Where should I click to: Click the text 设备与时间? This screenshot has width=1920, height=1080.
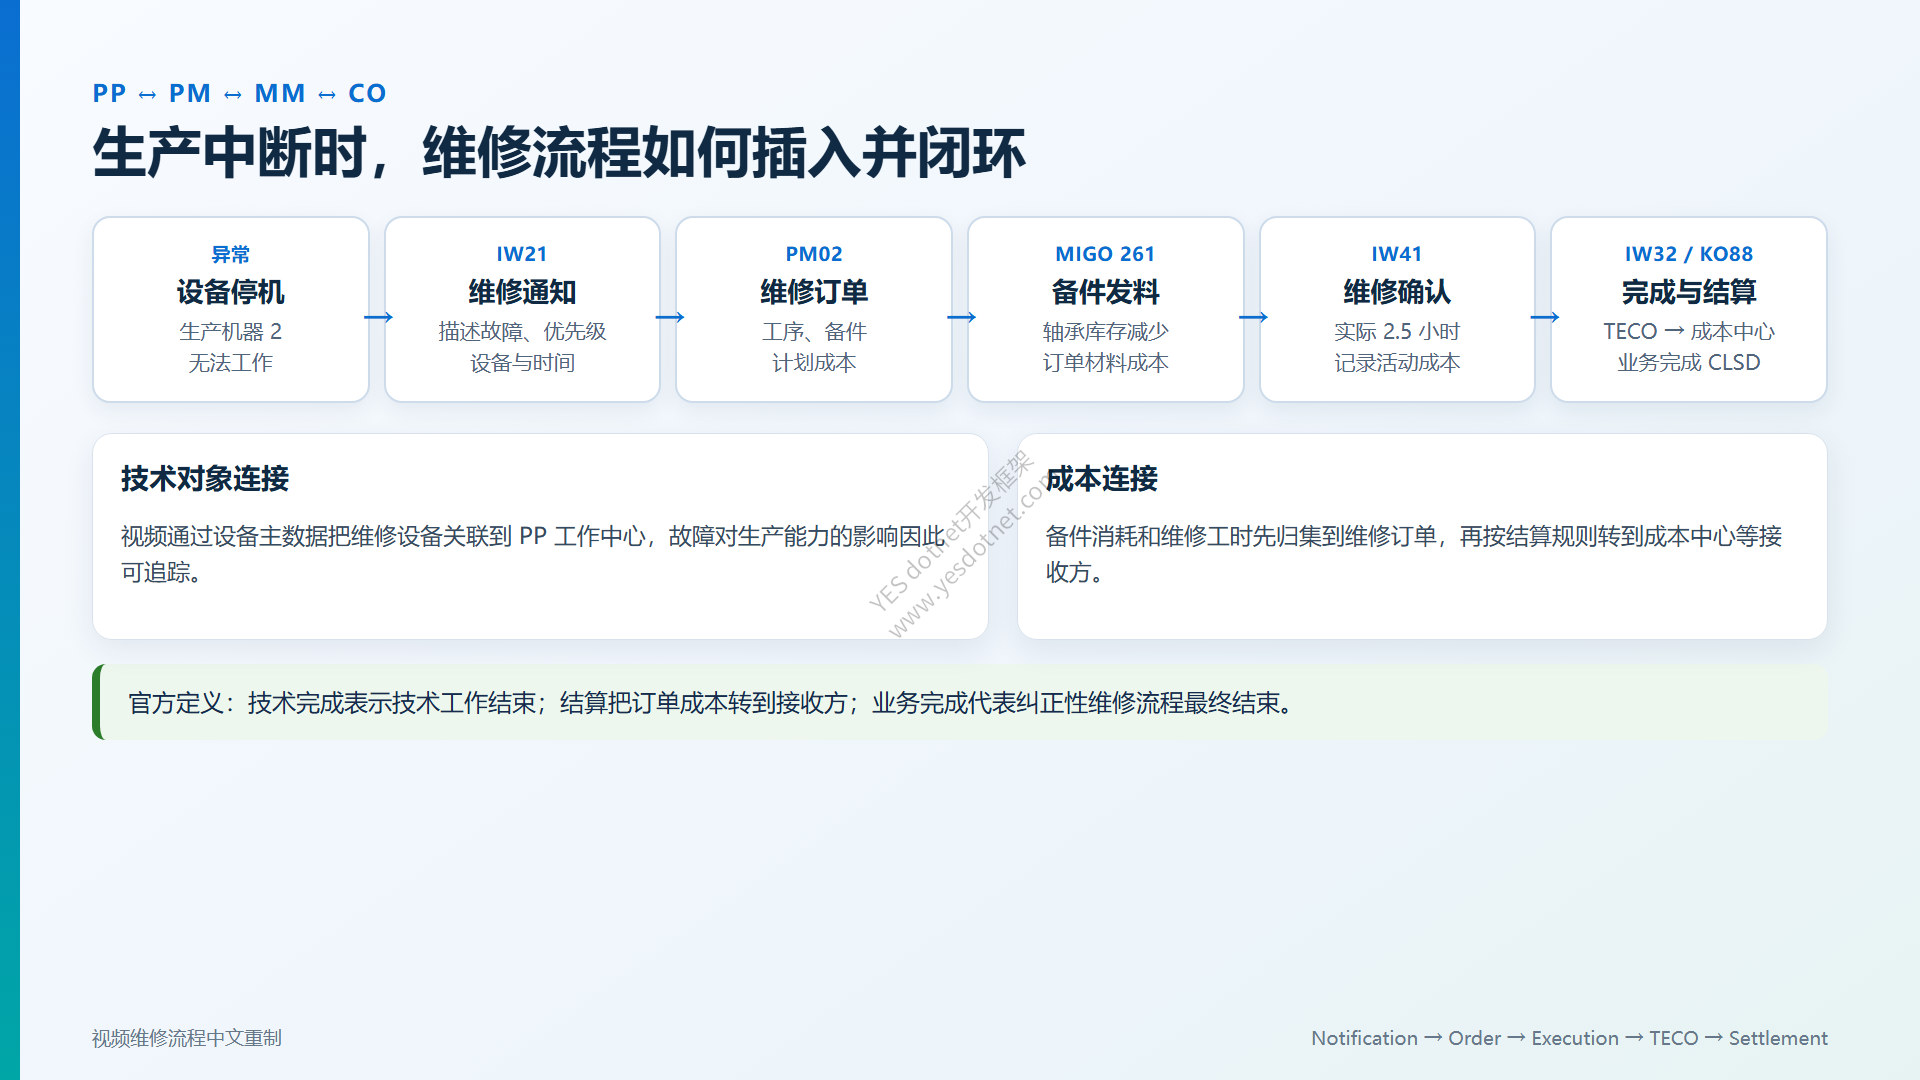pyautogui.click(x=522, y=362)
